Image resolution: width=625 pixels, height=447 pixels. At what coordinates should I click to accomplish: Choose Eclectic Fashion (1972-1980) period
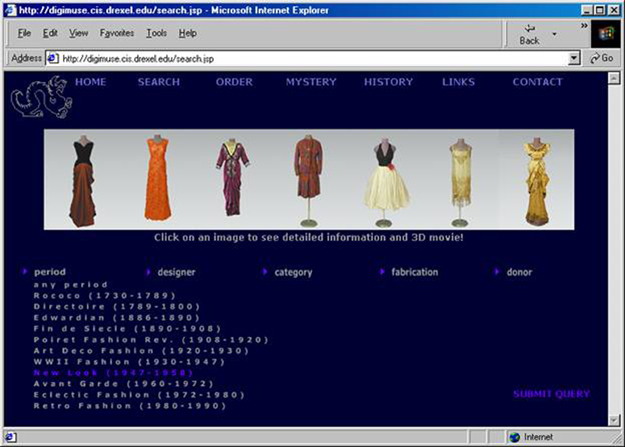tap(139, 395)
